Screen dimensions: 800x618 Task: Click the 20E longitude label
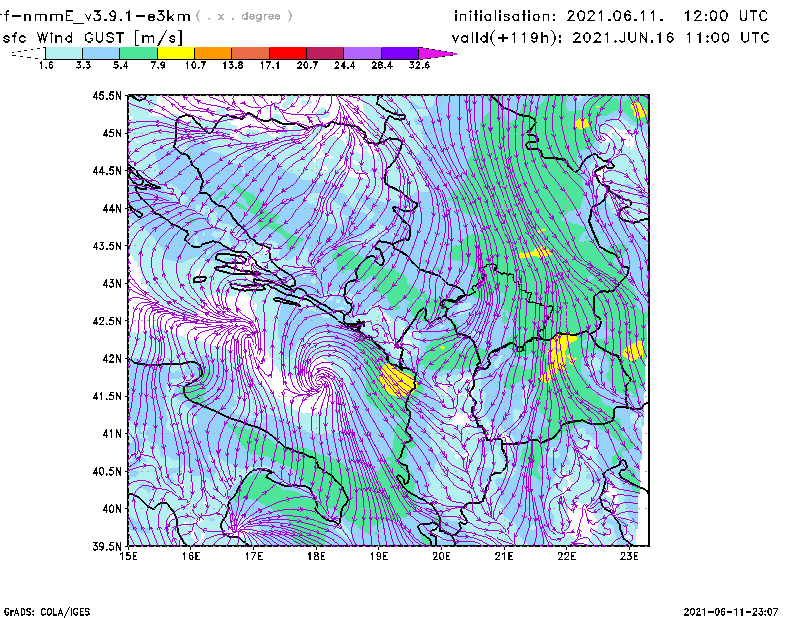click(441, 556)
